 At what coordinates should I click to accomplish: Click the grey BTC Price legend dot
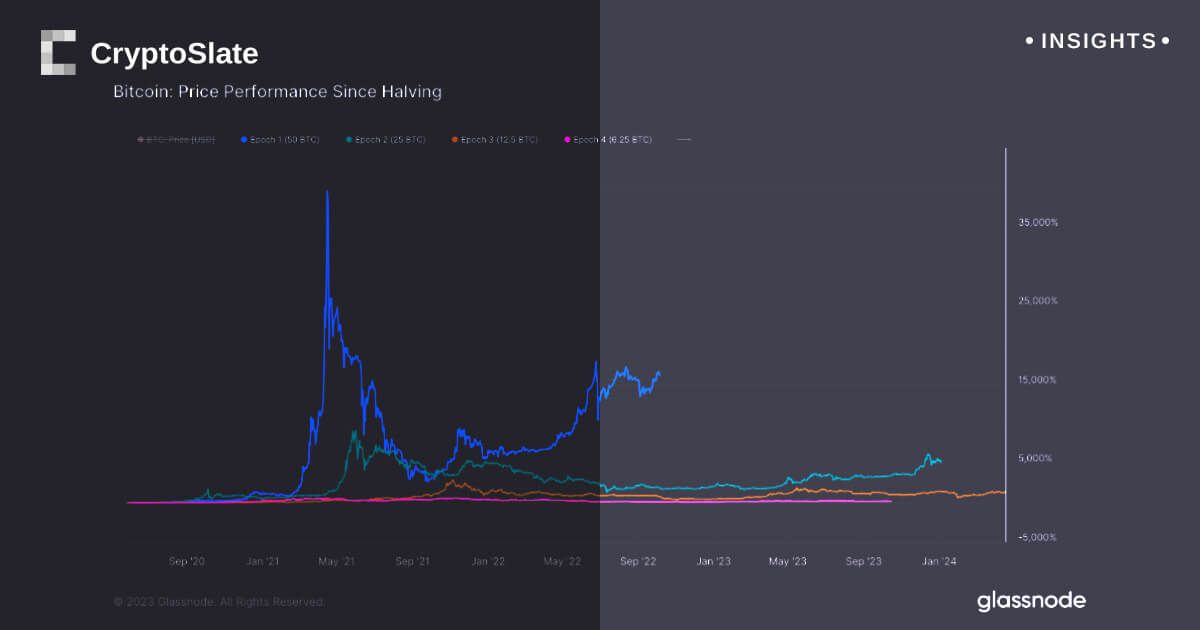click(140, 140)
